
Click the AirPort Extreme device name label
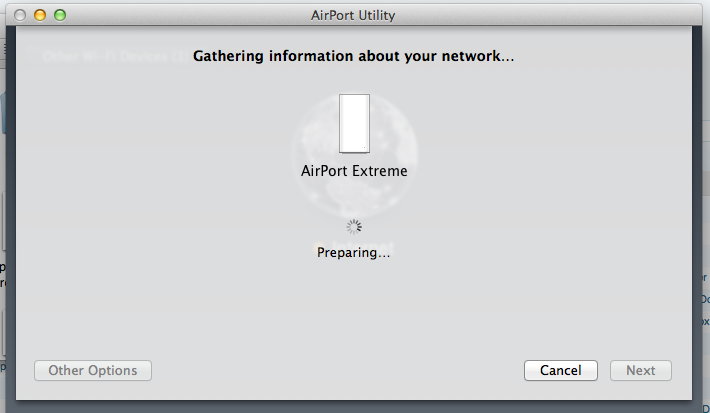pyautogui.click(x=354, y=171)
